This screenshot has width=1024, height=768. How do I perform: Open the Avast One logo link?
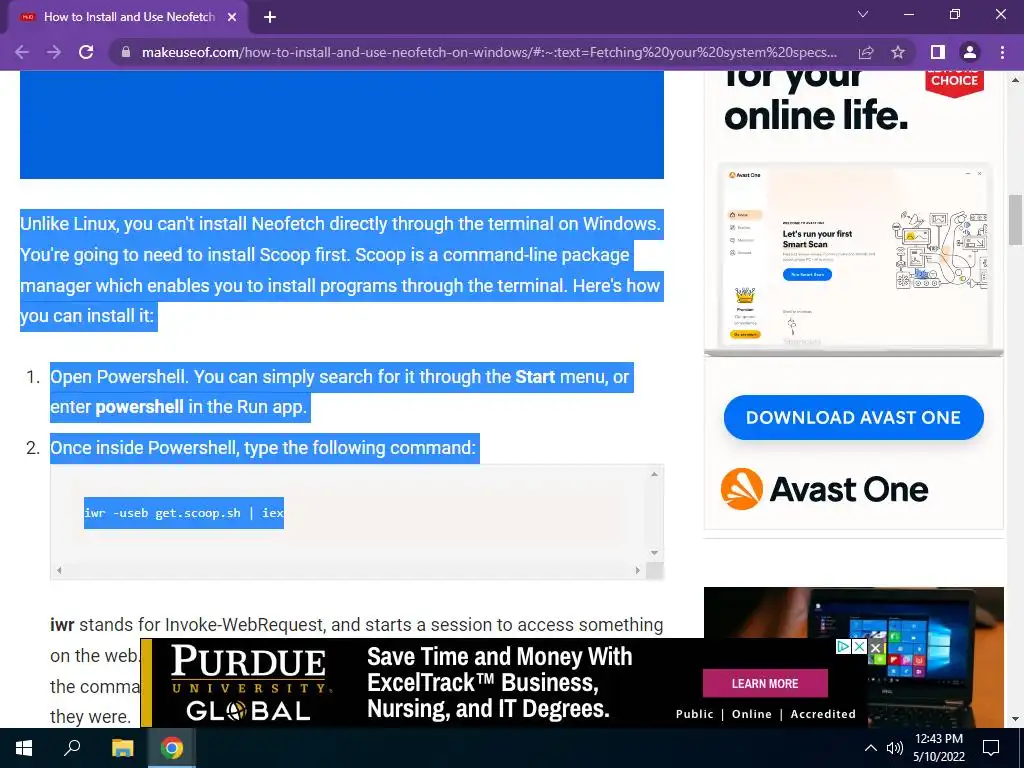coord(824,489)
